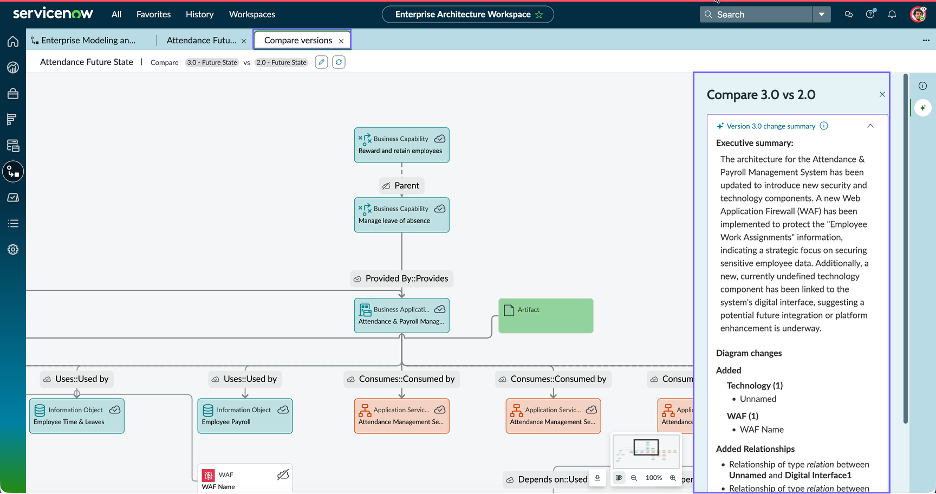
Task: Open the settings gear in left sidebar
Action: coord(13,249)
